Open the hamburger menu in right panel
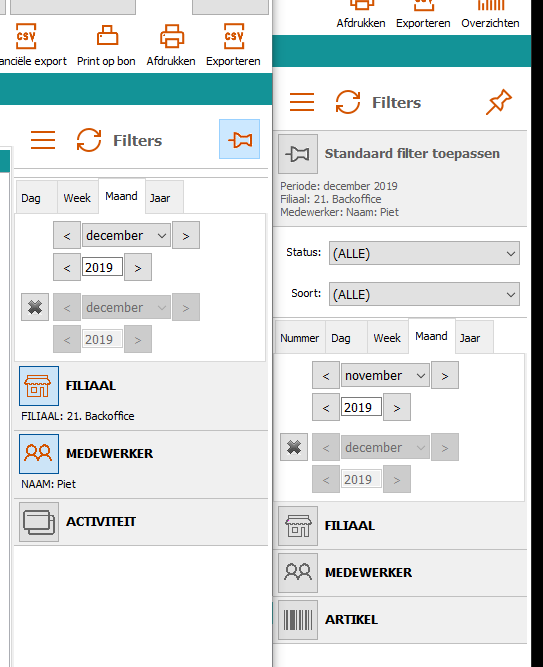The width and height of the screenshot is (543, 667). point(302,102)
